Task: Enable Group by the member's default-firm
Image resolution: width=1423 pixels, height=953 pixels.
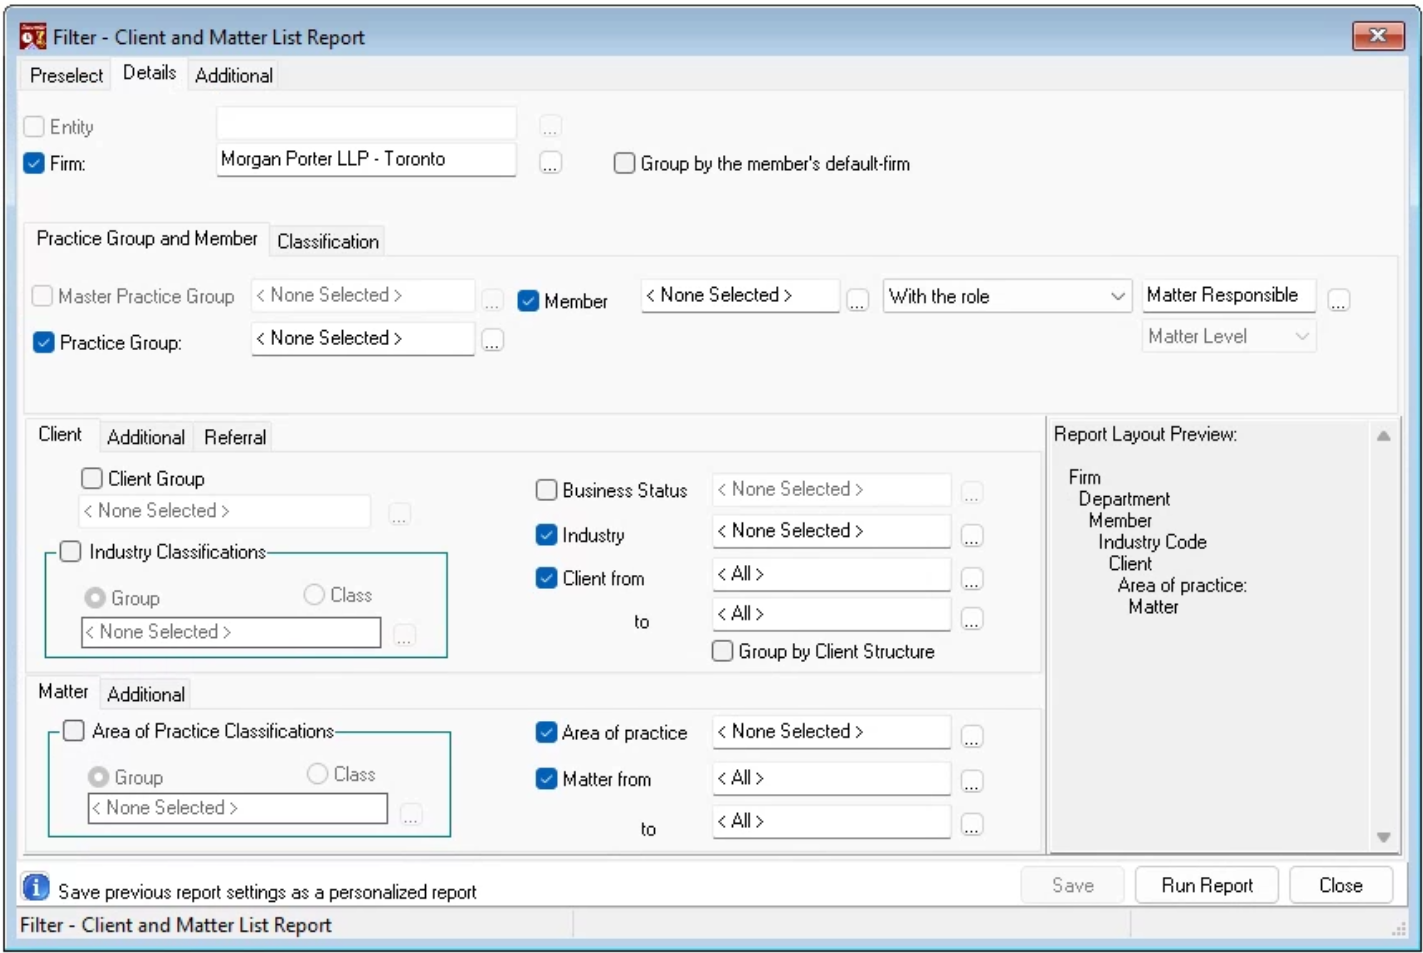Action: click(624, 163)
